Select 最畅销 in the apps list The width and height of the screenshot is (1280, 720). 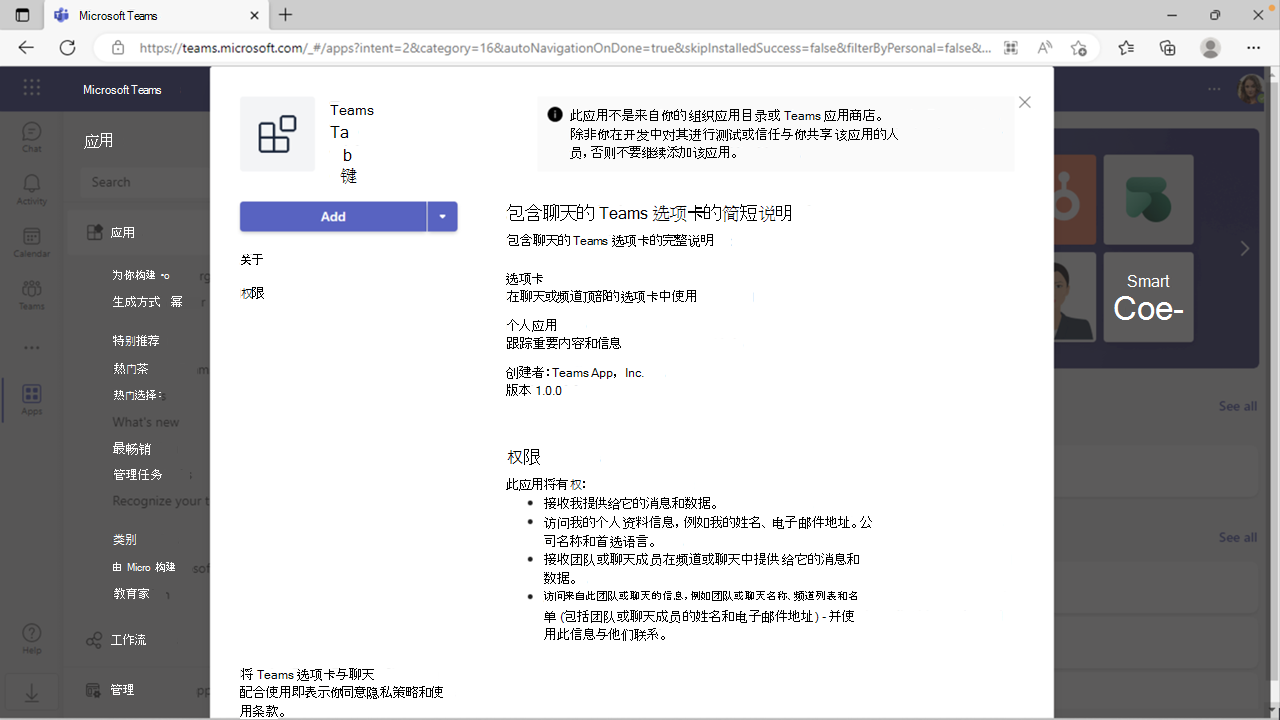(131, 449)
